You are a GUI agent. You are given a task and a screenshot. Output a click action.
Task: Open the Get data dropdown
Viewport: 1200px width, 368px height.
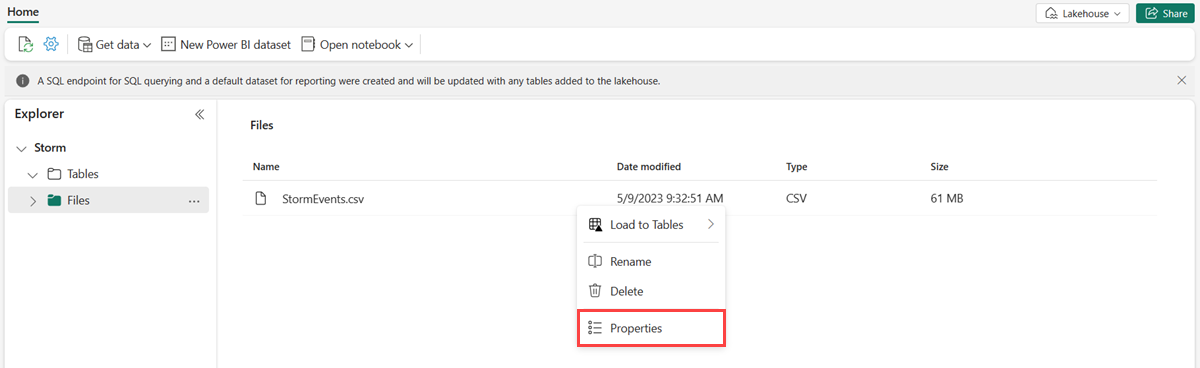(x=114, y=45)
